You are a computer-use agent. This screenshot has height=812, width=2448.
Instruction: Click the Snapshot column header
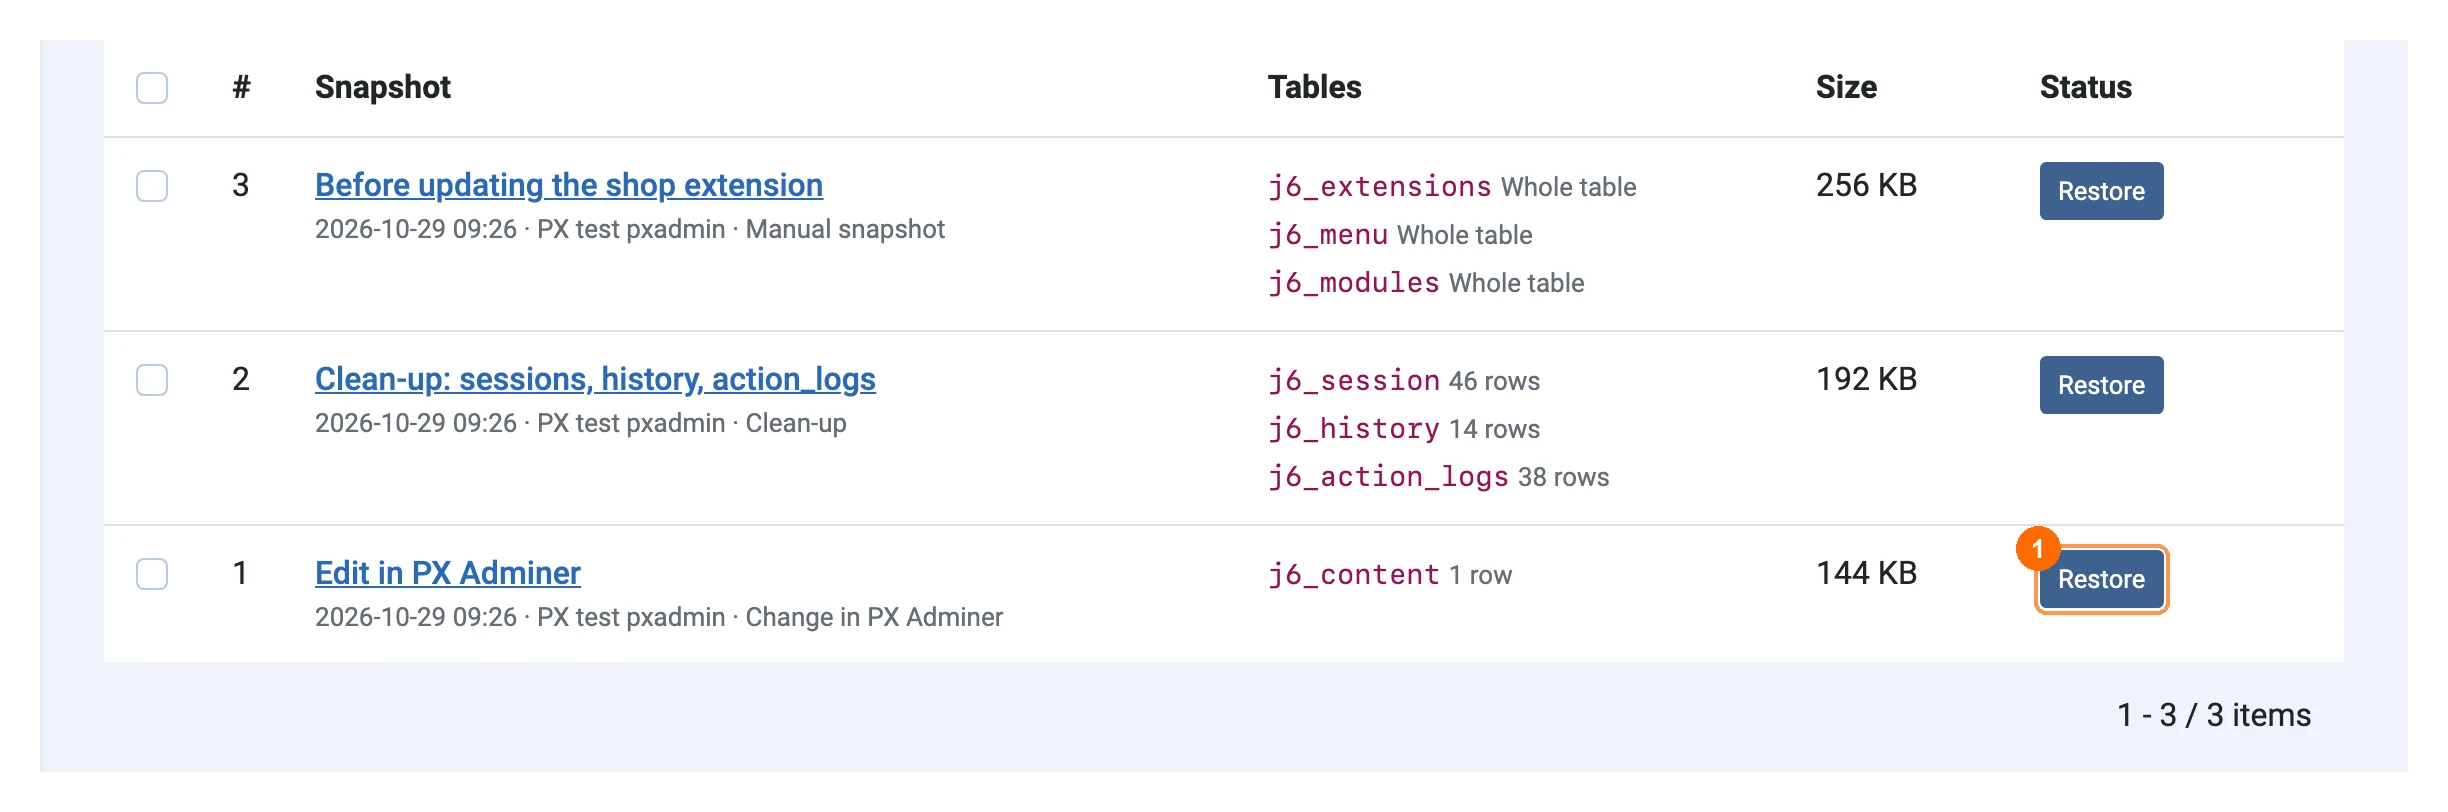tap(383, 87)
